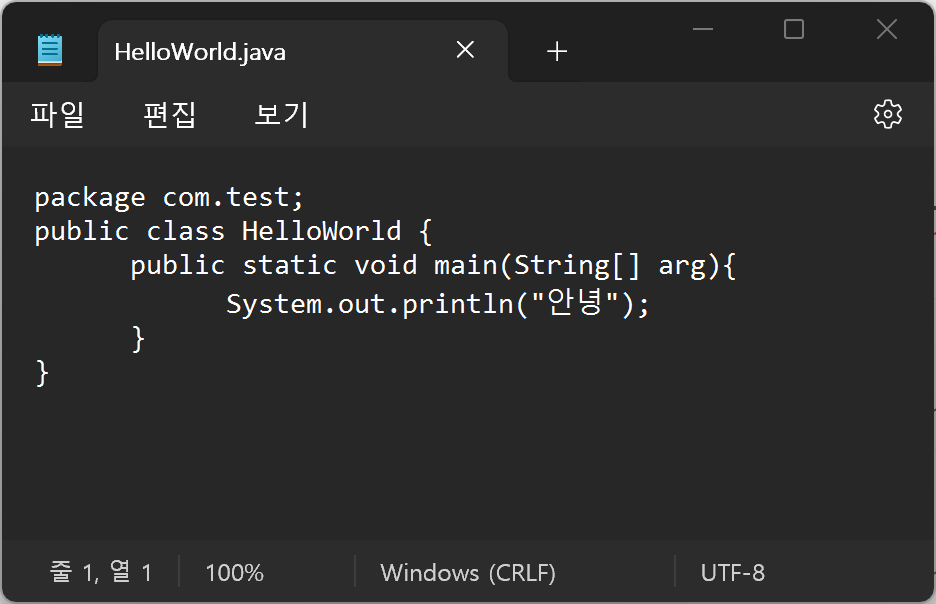The image size is (936, 604).
Task: Click the 'public class HelloWorld {' line
Action: [x=233, y=232]
